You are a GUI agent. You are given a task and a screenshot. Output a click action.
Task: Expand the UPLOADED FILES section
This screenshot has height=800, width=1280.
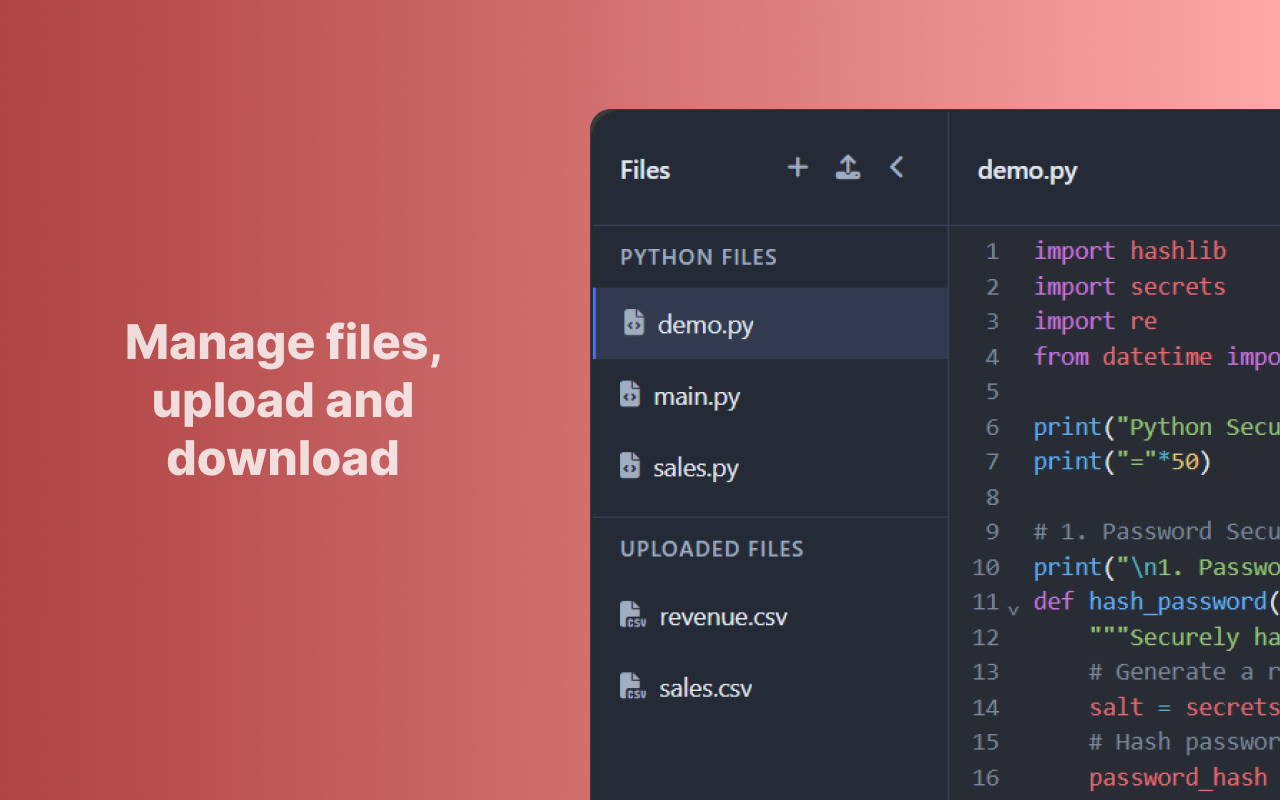tap(711, 548)
